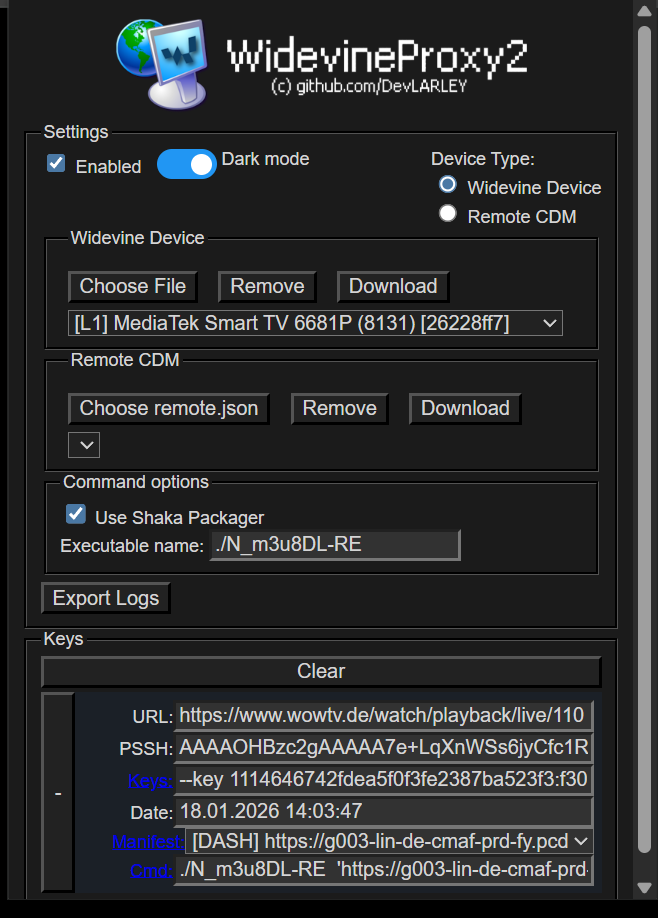Uncheck the Enabled checkbox
Image resolution: width=658 pixels, height=918 pixels.
[x=56, y=163]
